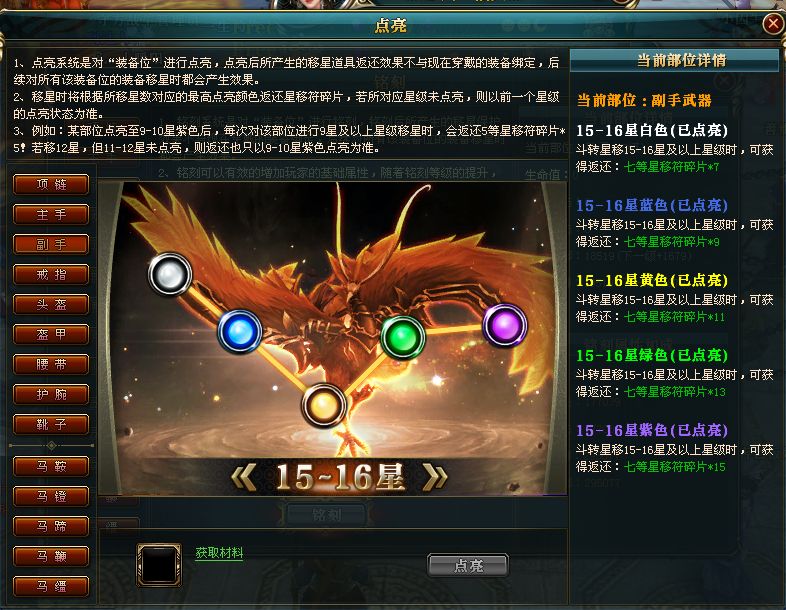
Task: Select the 马鞍 mount slot
Action: 51,467
